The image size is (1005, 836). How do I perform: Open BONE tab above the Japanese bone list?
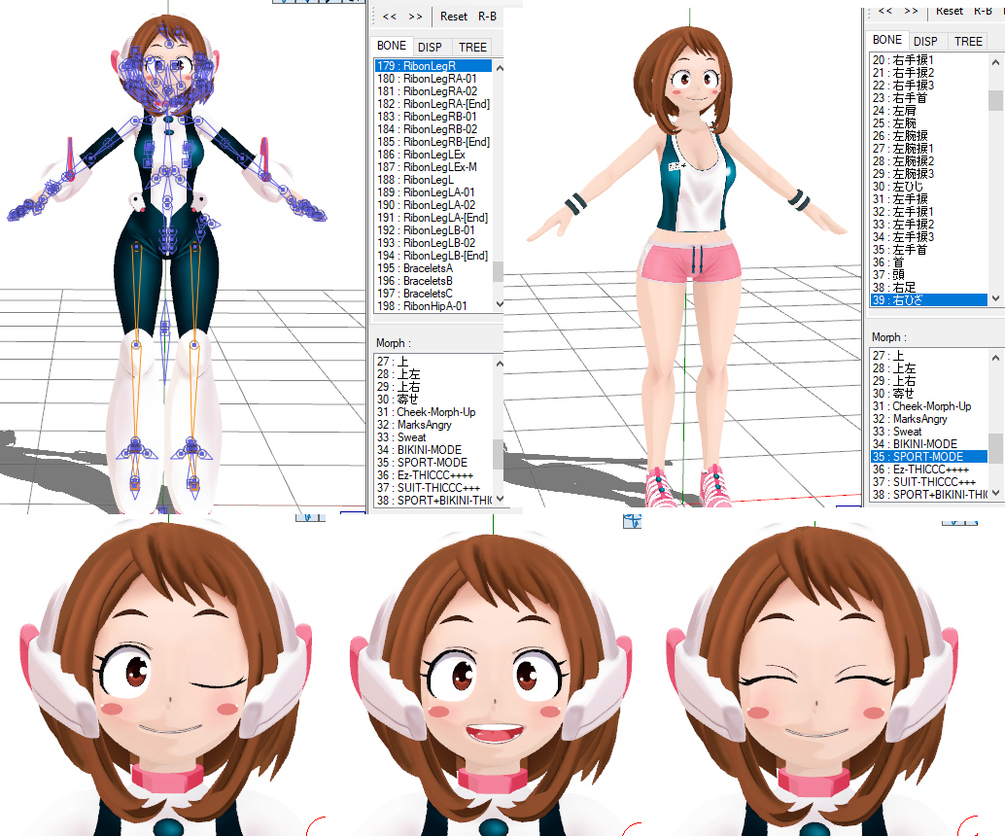tap(887, 40)
